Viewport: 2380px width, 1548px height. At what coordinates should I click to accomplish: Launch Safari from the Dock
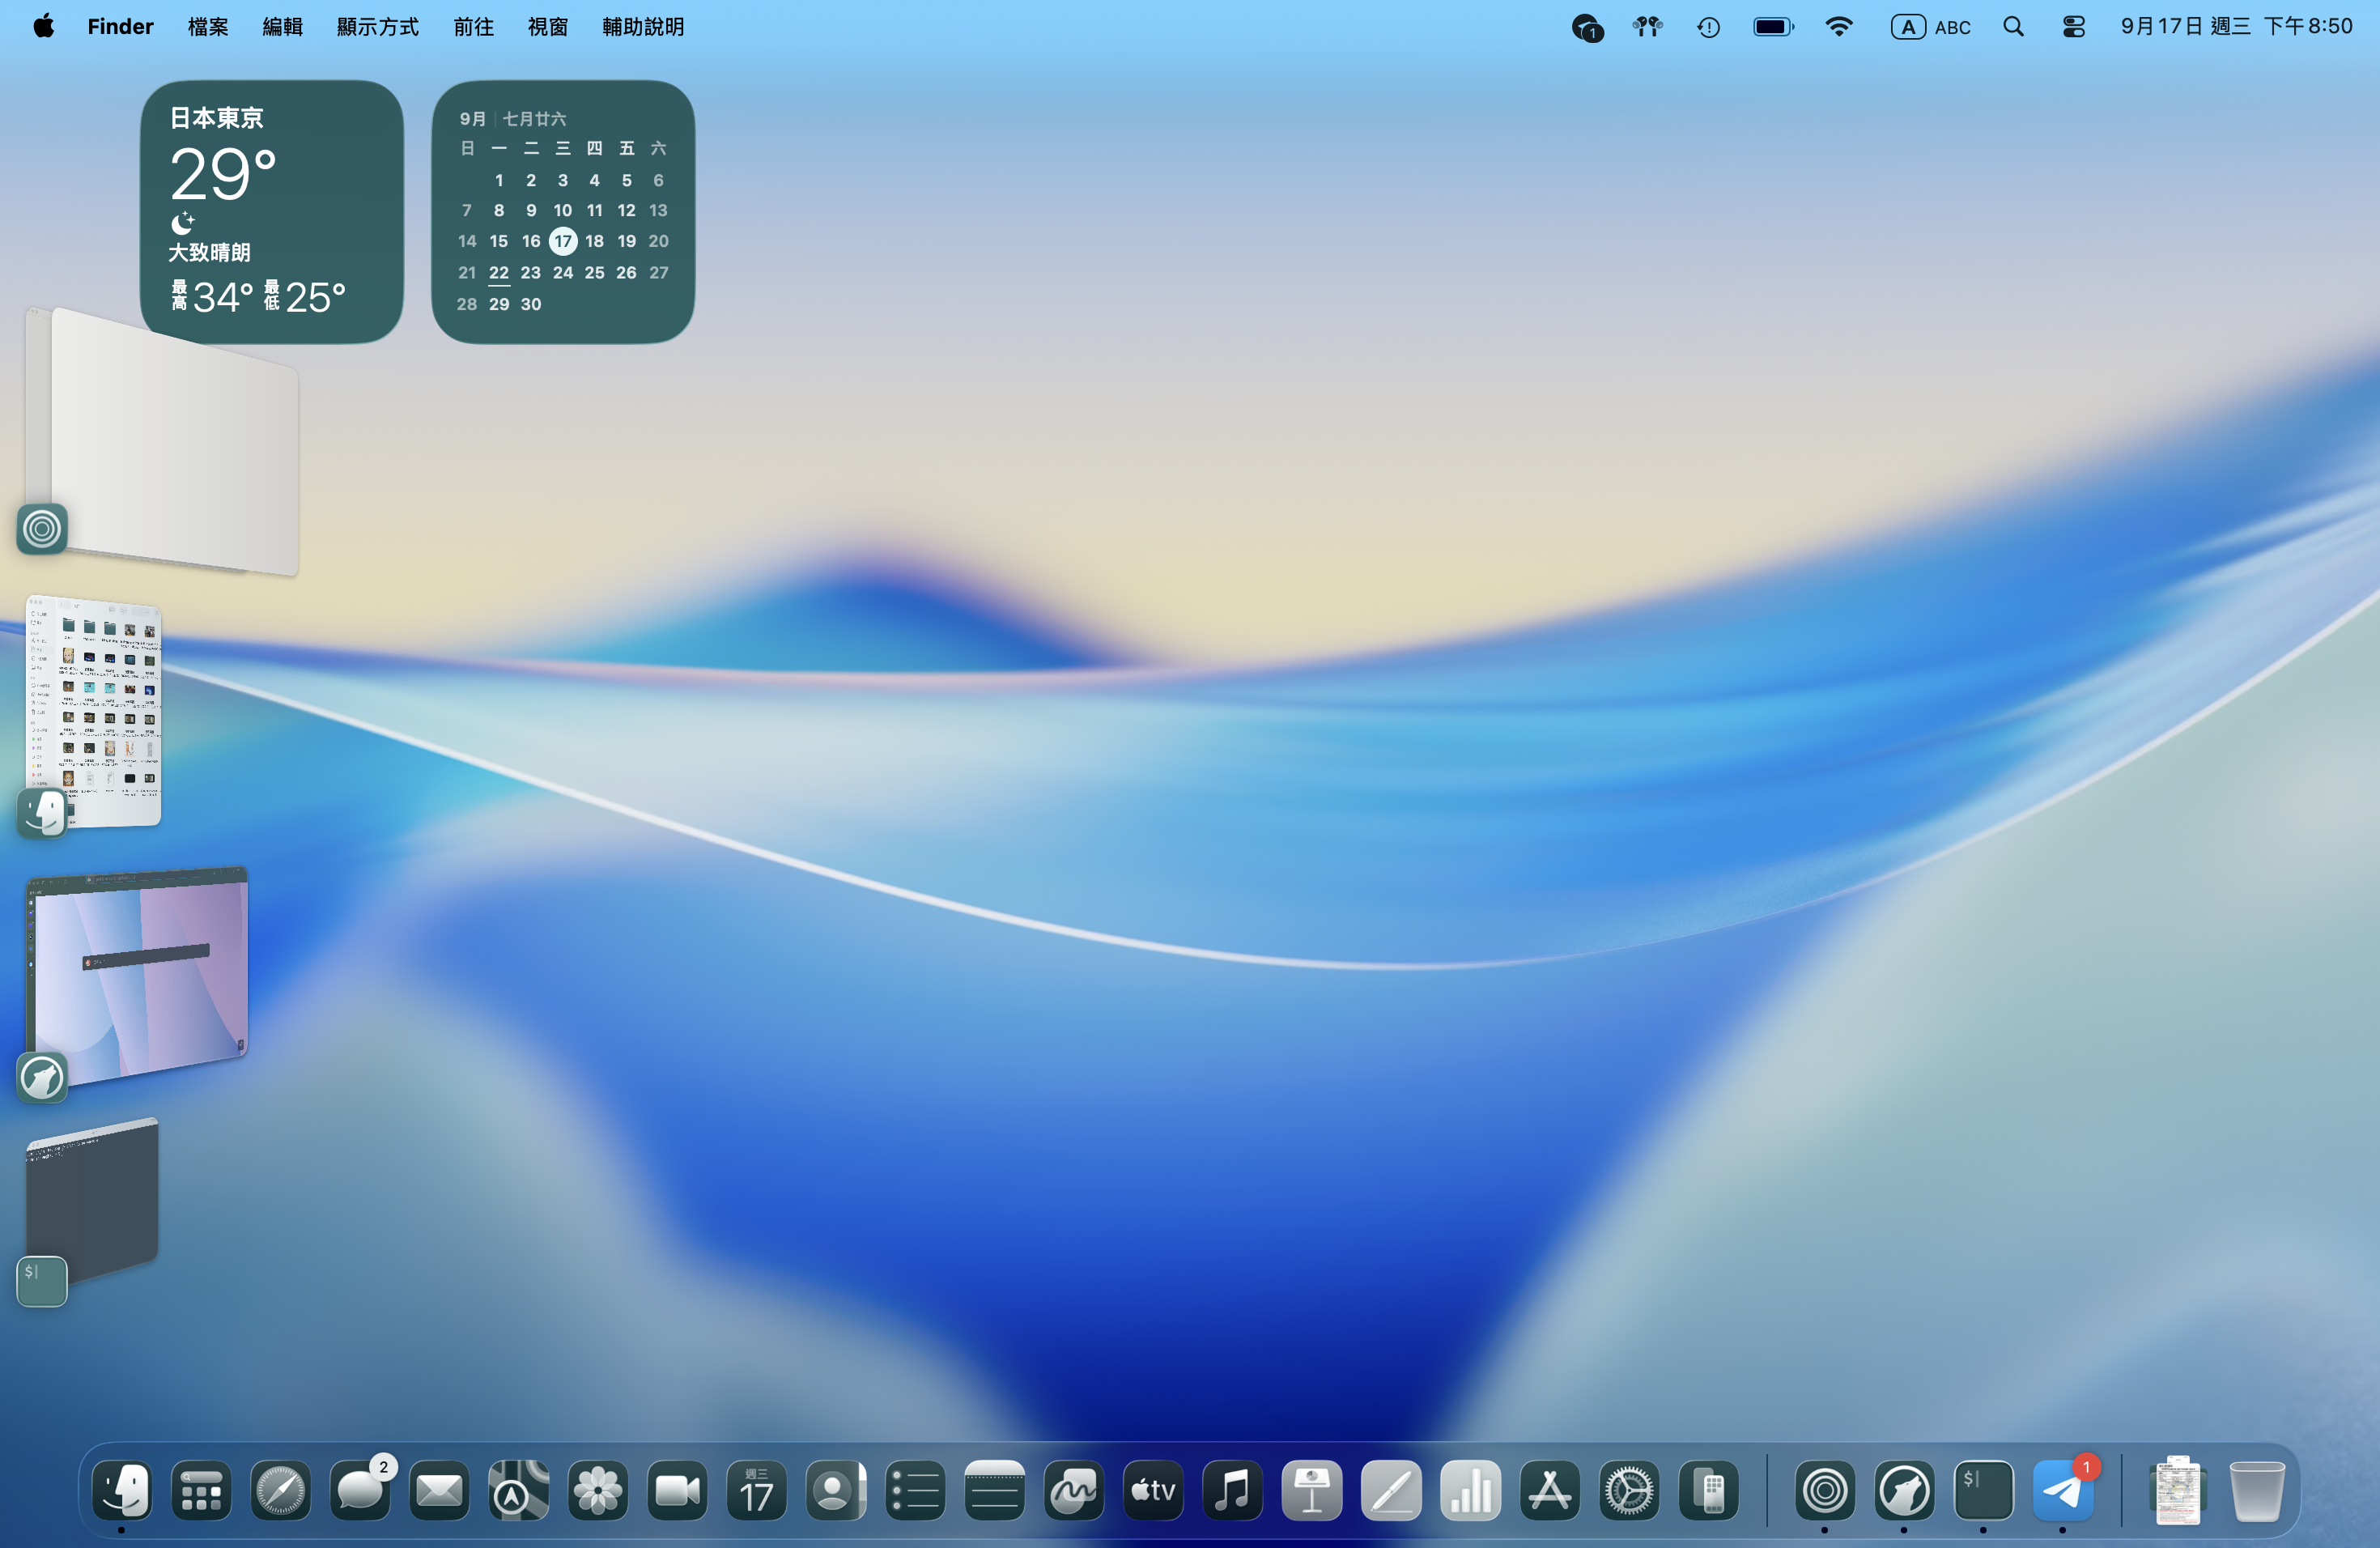point(281,1491)
